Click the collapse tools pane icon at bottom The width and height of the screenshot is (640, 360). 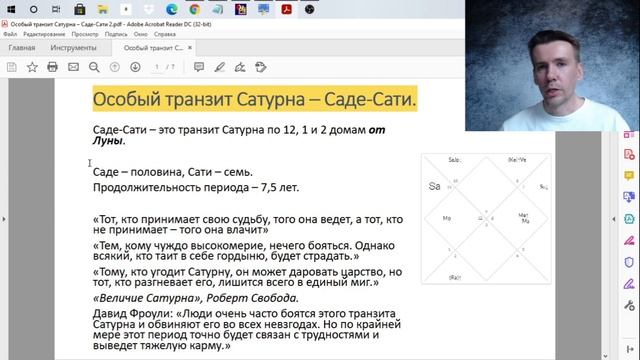(x=629, y=349)
